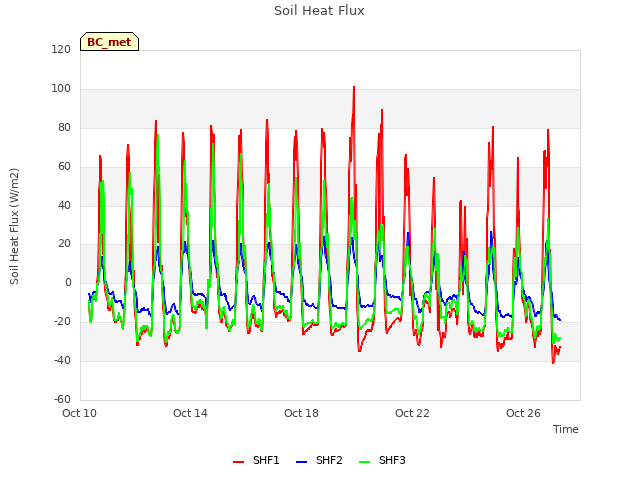Click the Oct 14 x-axis tick label
The height and width of the screenshot is (480, 640).
pos(191,413)
